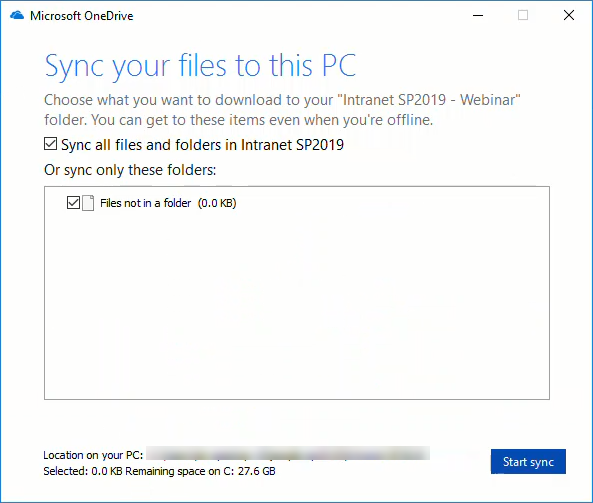Close the Microsoft OneDrive dialog

569,16
